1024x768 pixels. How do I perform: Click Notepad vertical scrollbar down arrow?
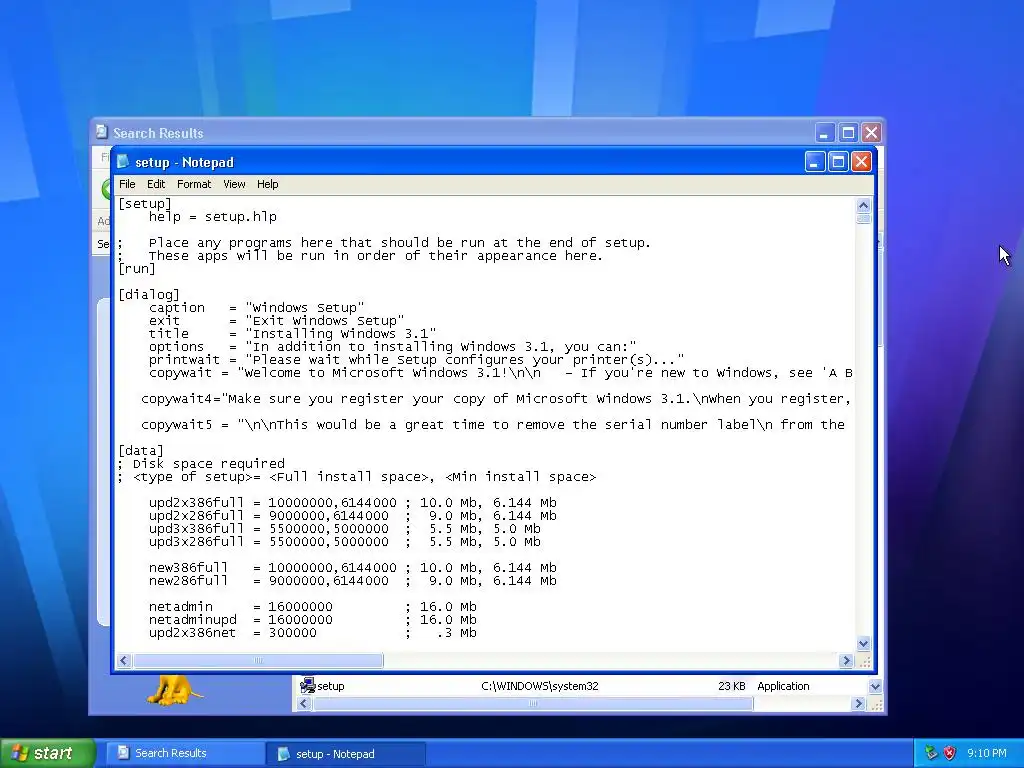coord(863,644)
